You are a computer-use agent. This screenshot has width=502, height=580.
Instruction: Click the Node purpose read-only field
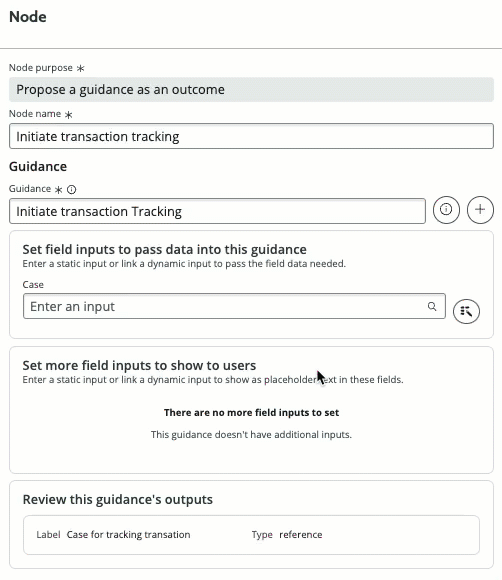251,90
